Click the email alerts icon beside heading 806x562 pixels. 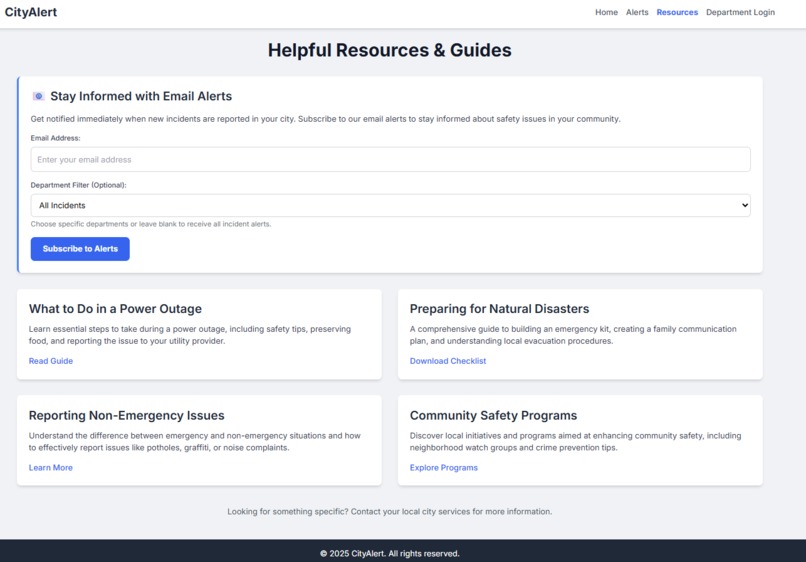click(39, 96)
